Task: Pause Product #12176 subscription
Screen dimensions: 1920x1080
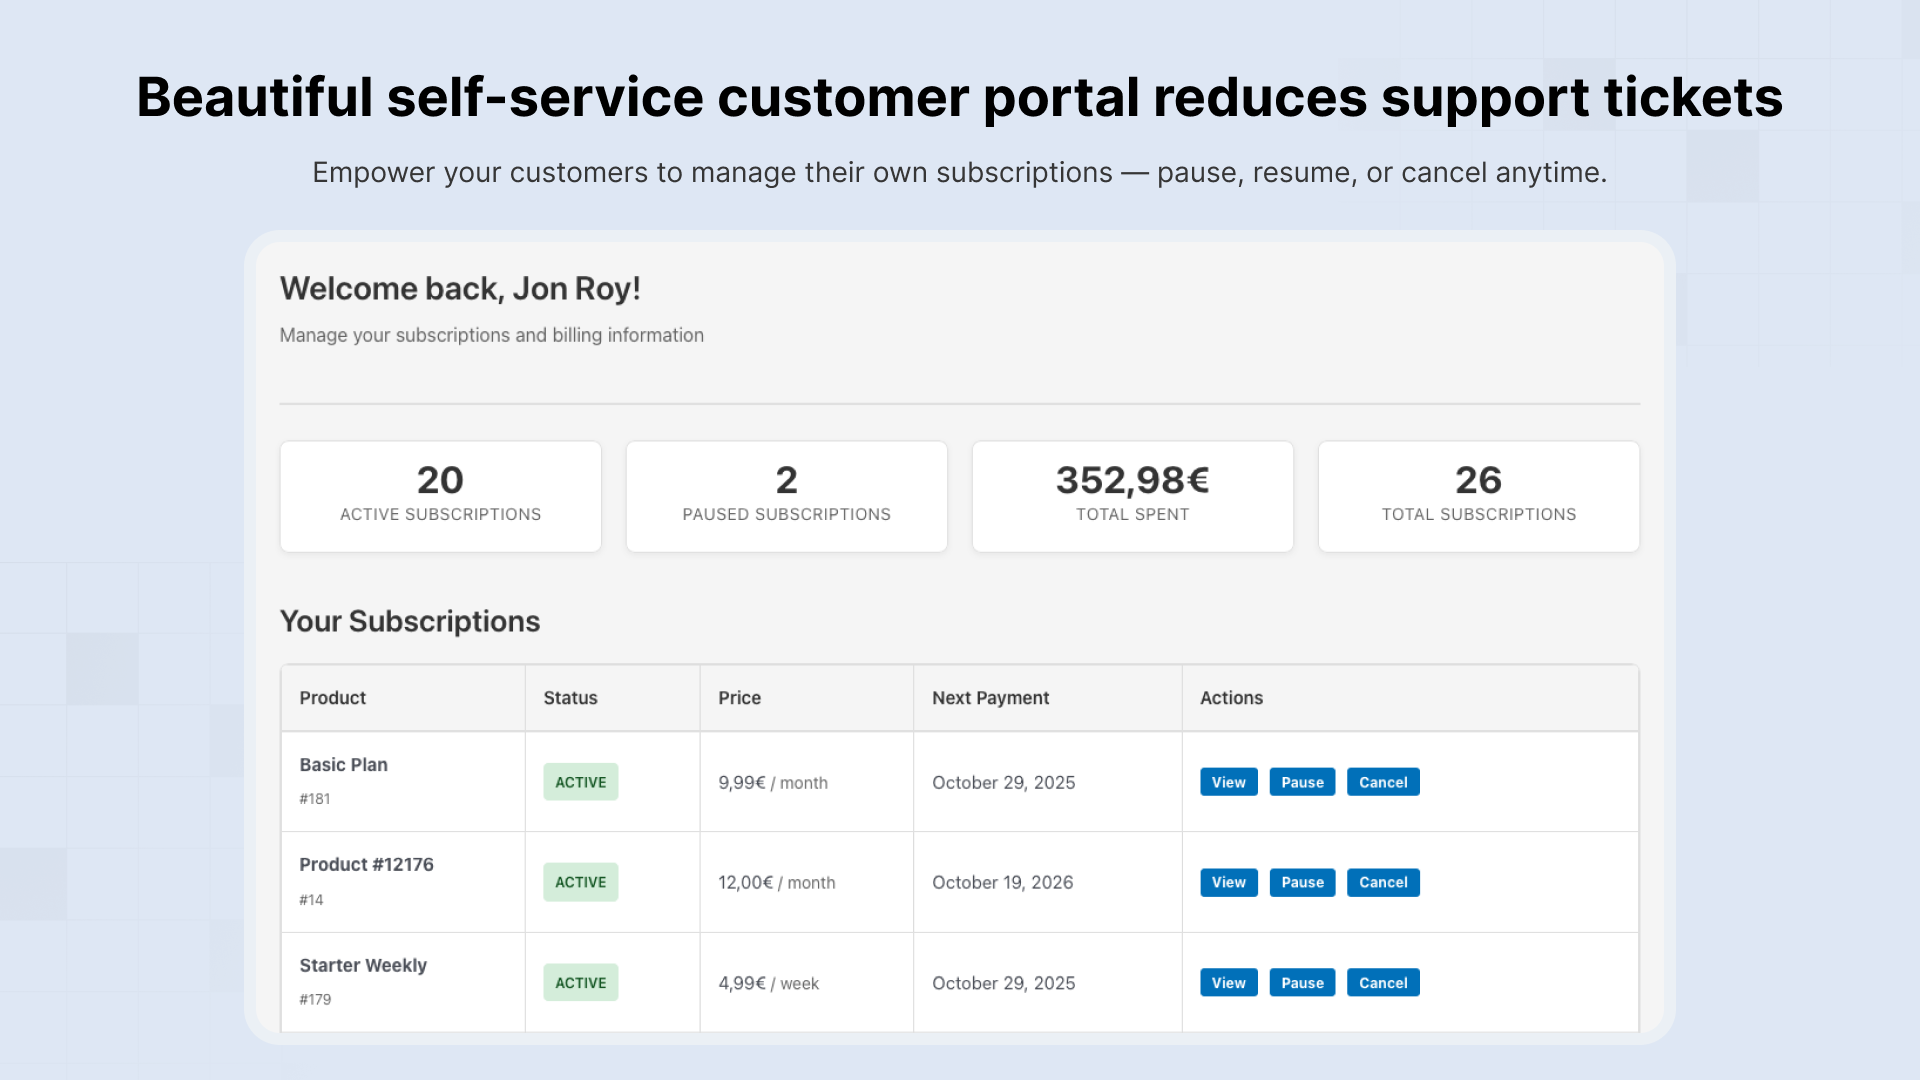Action: 1302,882
